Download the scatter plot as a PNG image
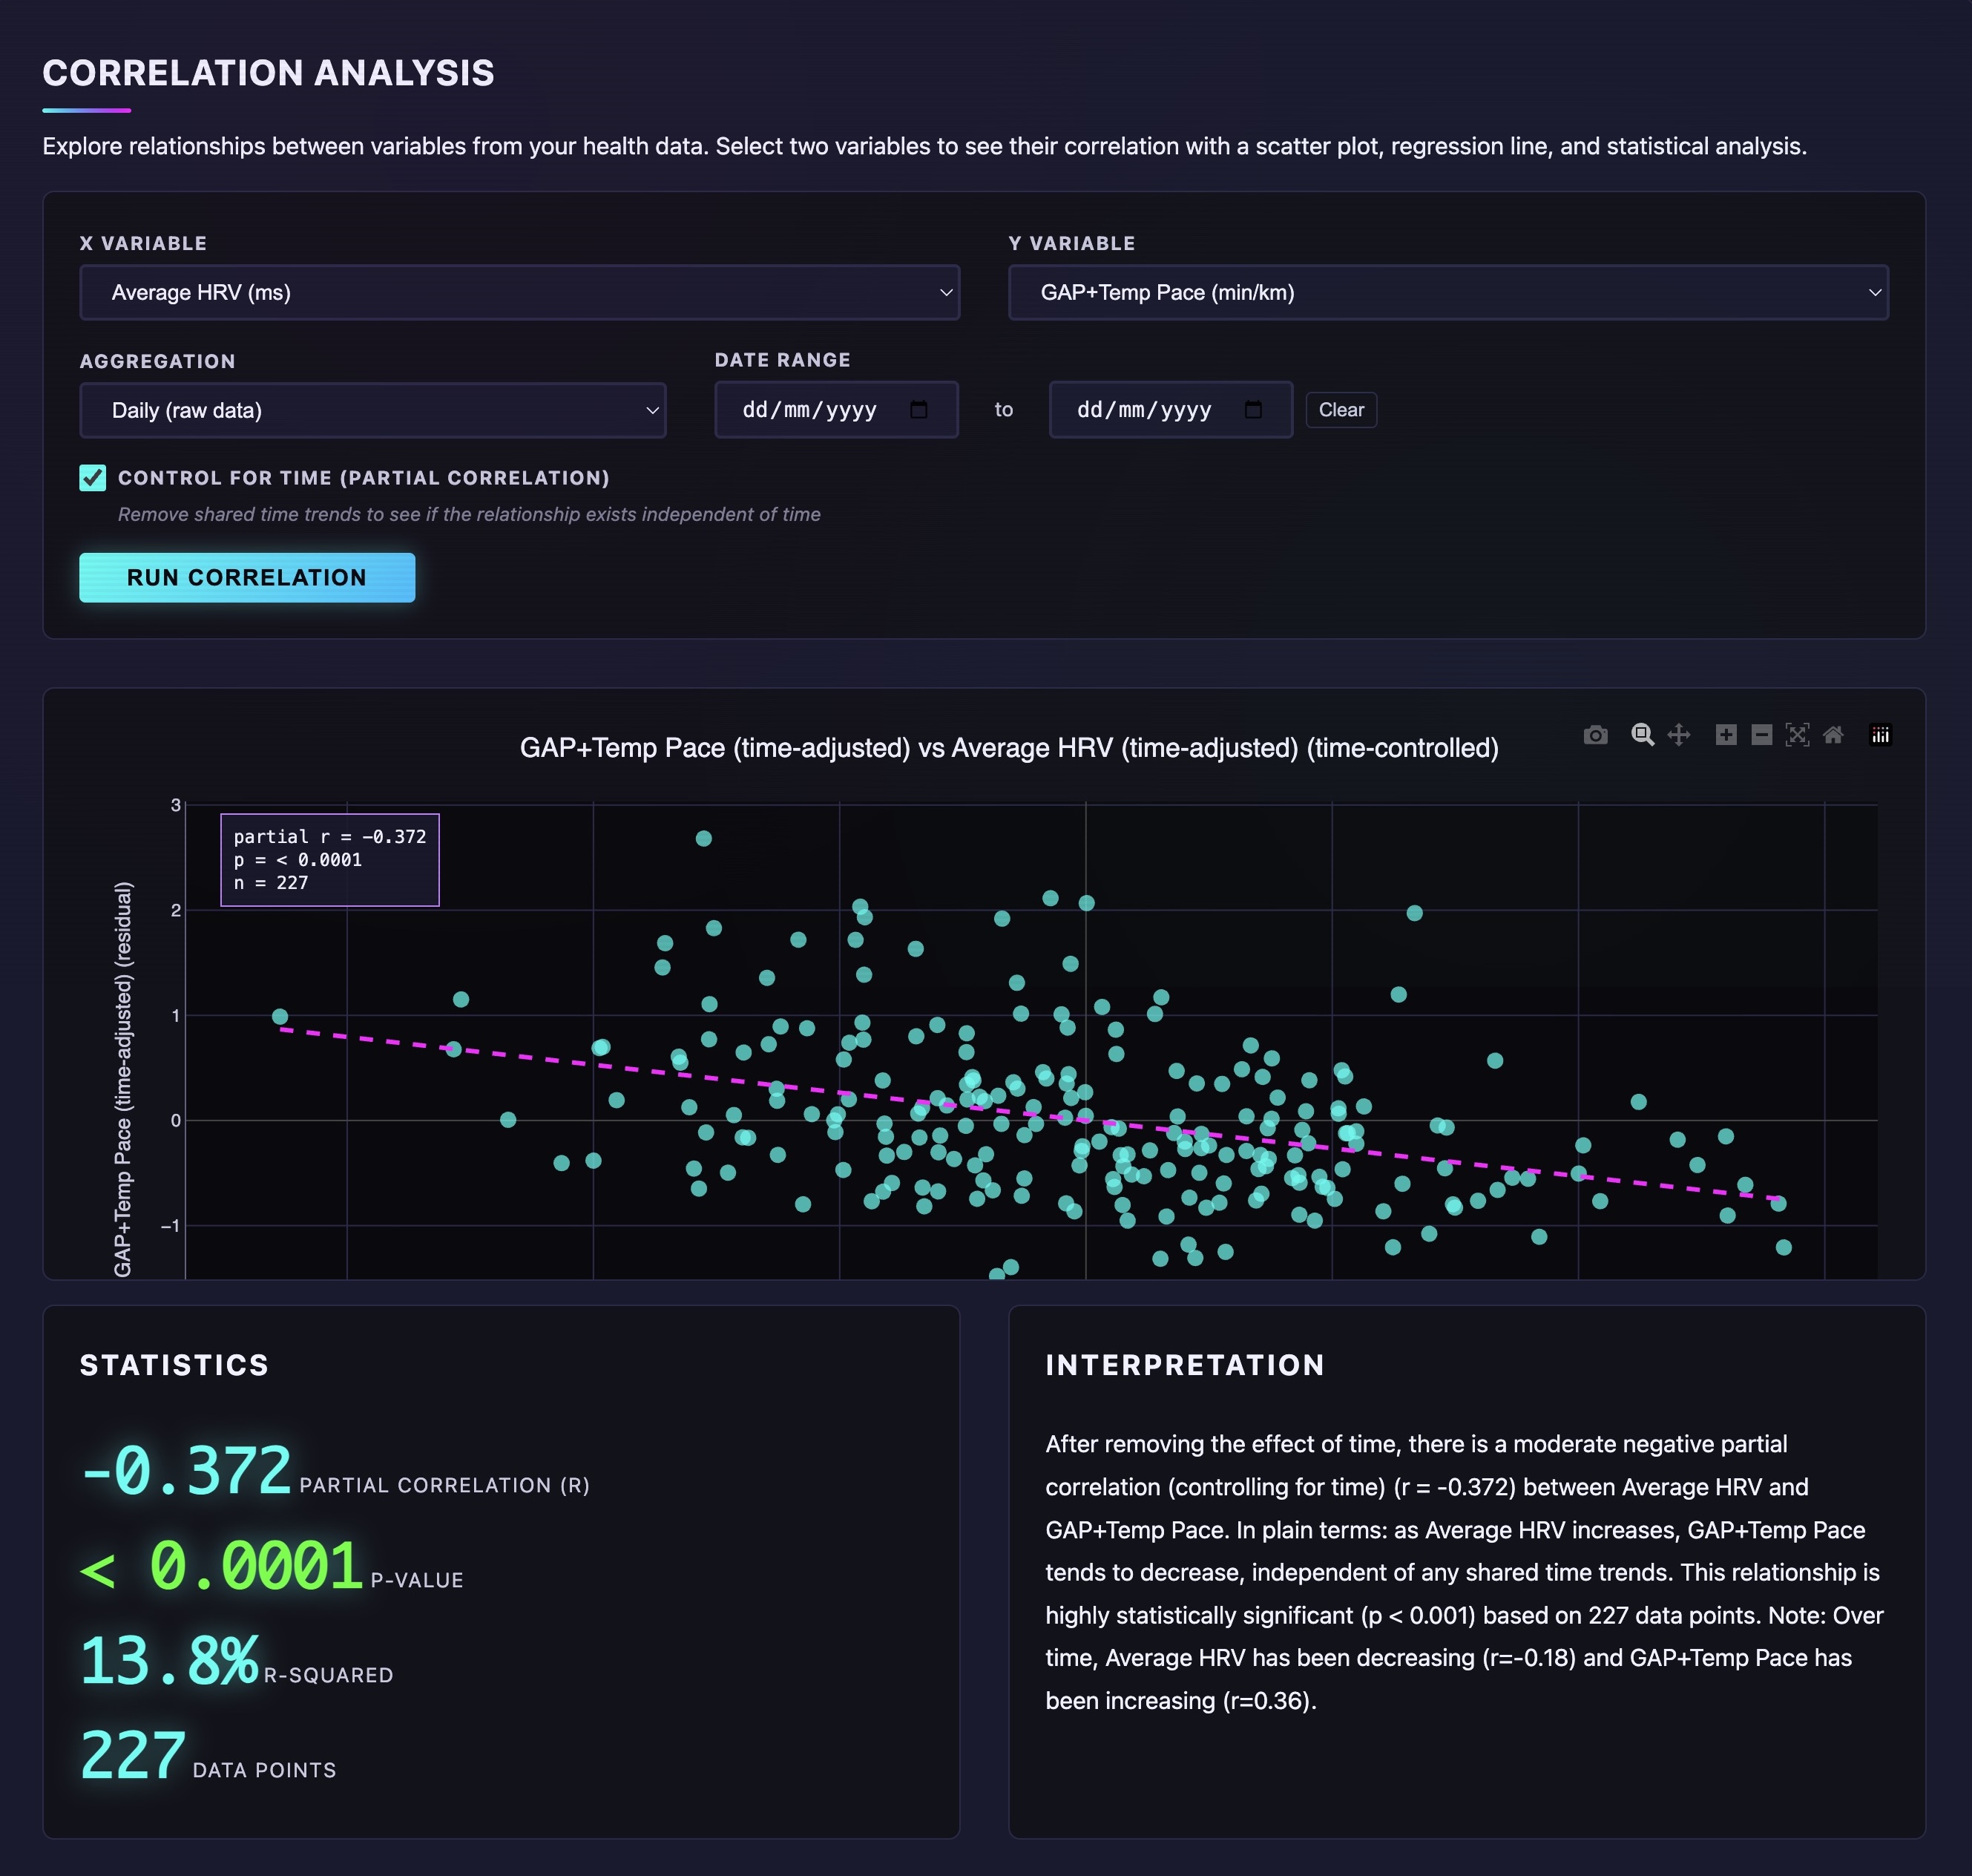1972x1876 pixels. click(x=1595, y=735)
